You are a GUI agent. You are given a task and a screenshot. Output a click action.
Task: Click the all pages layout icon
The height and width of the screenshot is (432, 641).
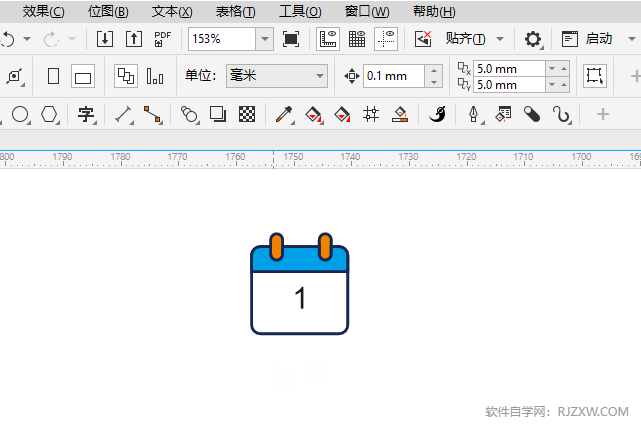(x=126, y=76)
